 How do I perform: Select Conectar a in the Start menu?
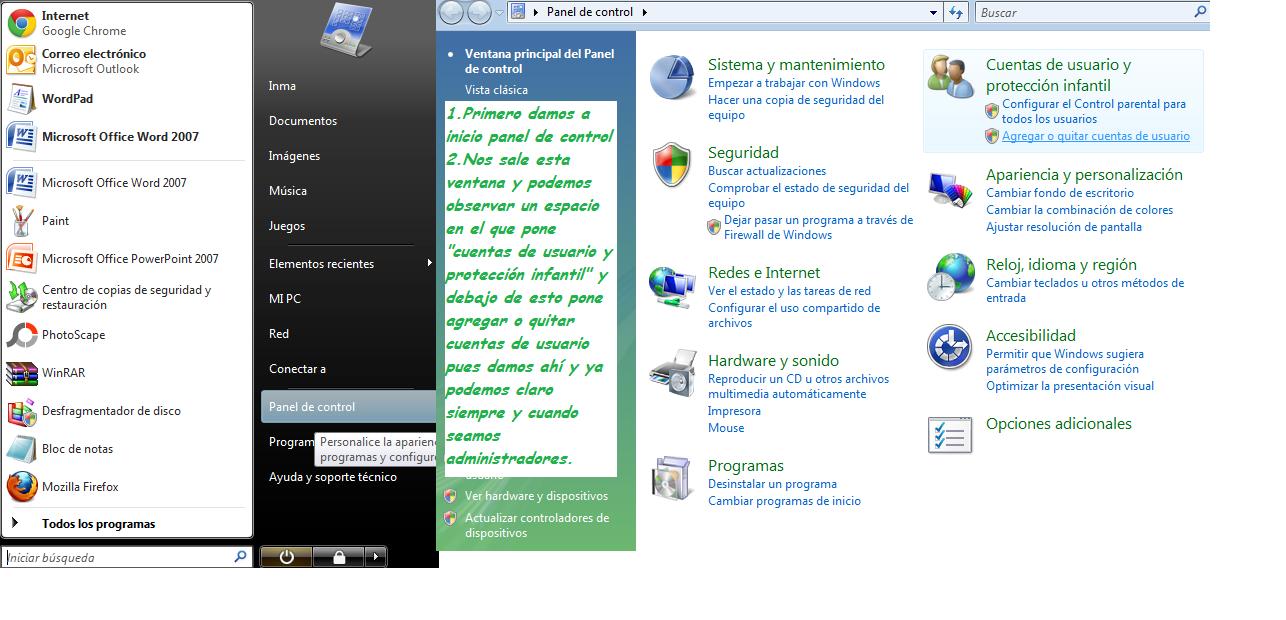297,369
